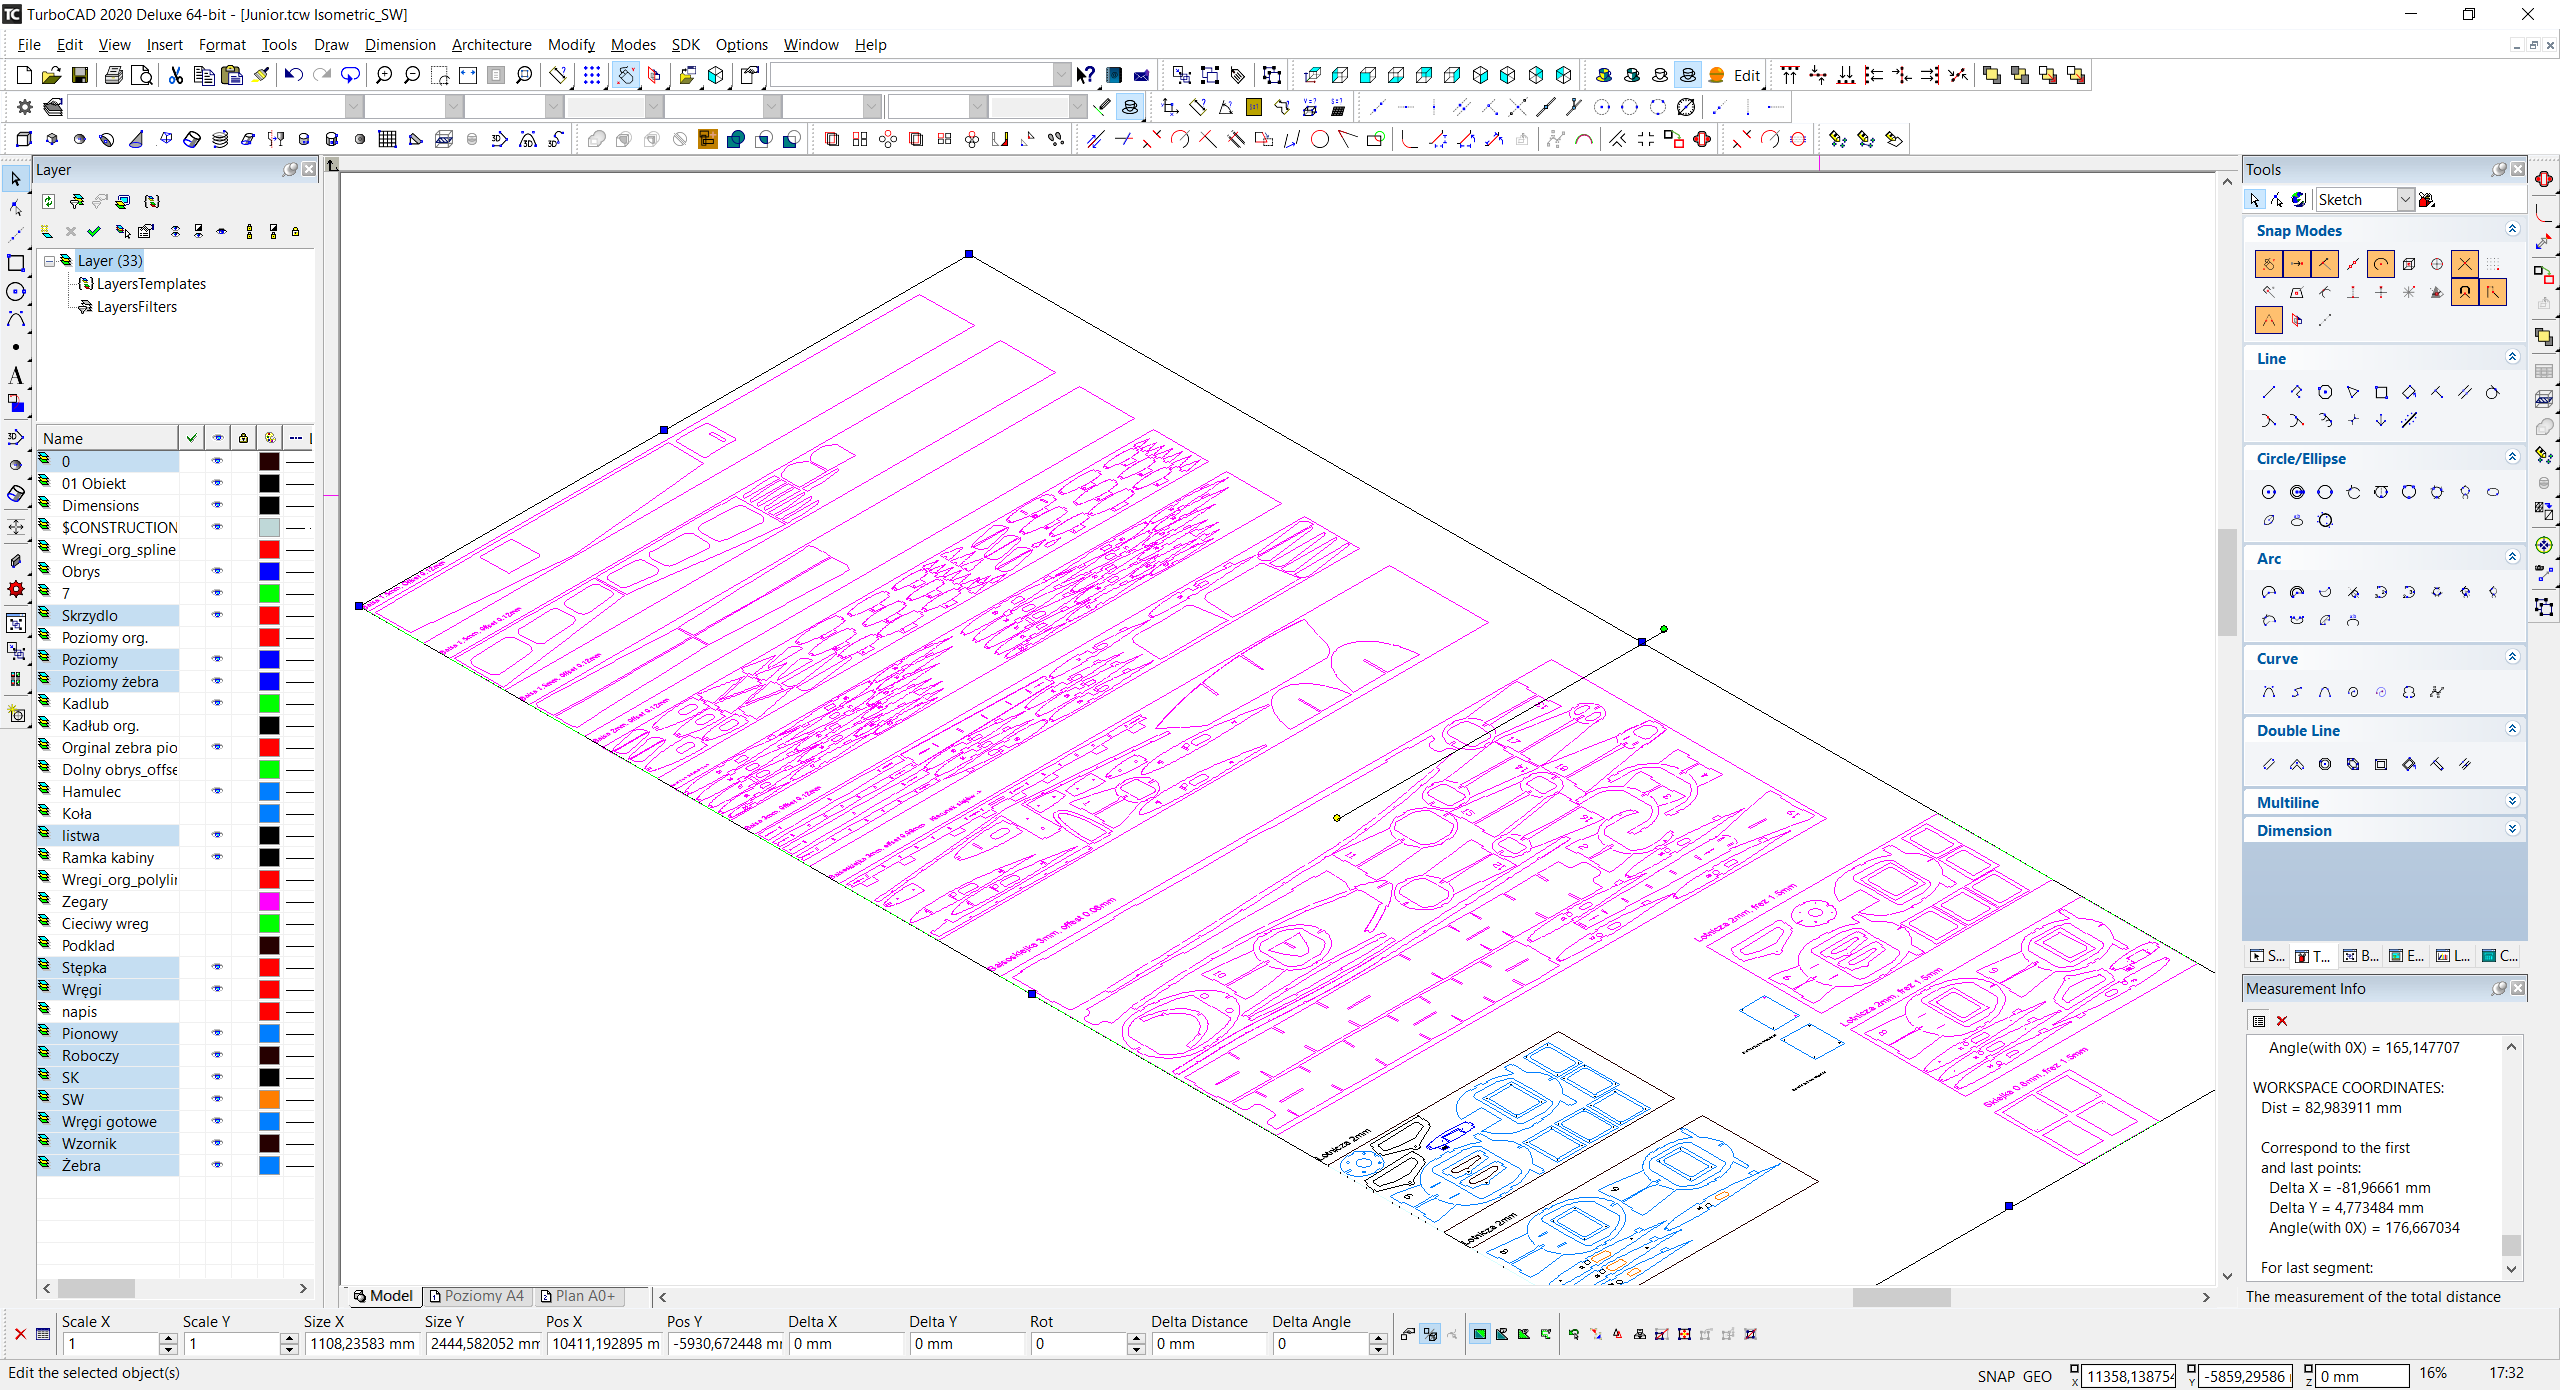The width and height of the screenshot is (2560, 1390).
Task: Expand the Multiline tools section
Action: tap(2512, 802)
